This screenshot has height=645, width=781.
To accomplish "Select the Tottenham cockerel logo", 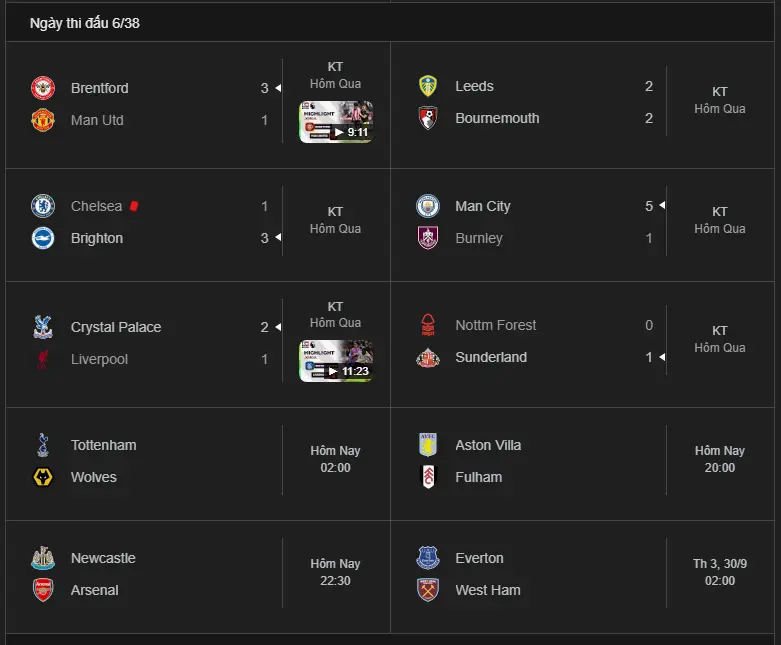I will tap(42, 445).
